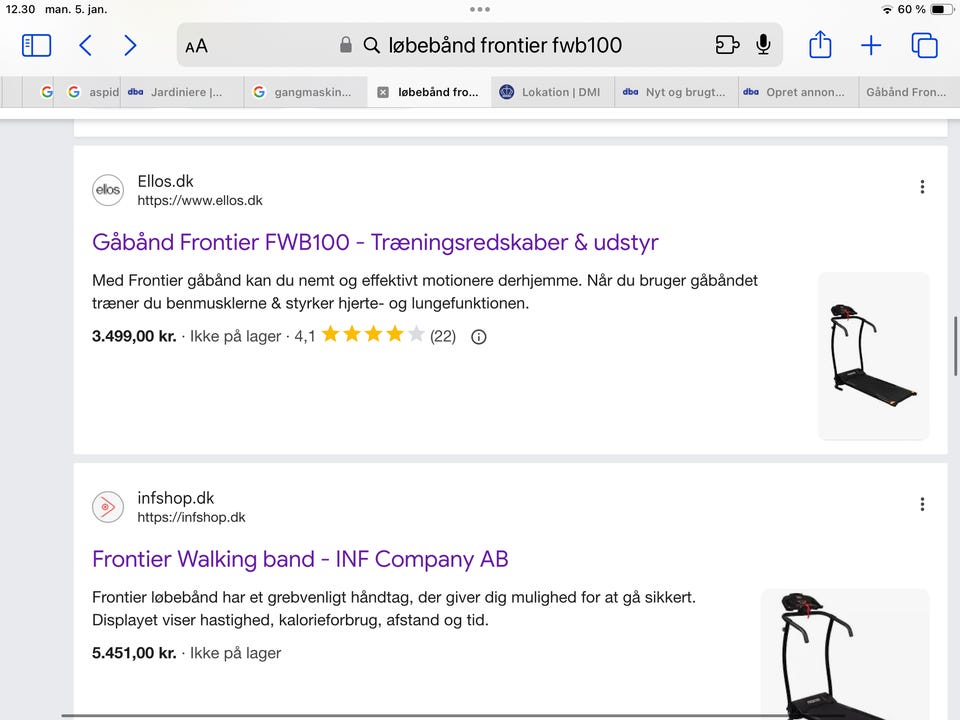
Task: Click the address bar search field
Action: click(479, 45)
